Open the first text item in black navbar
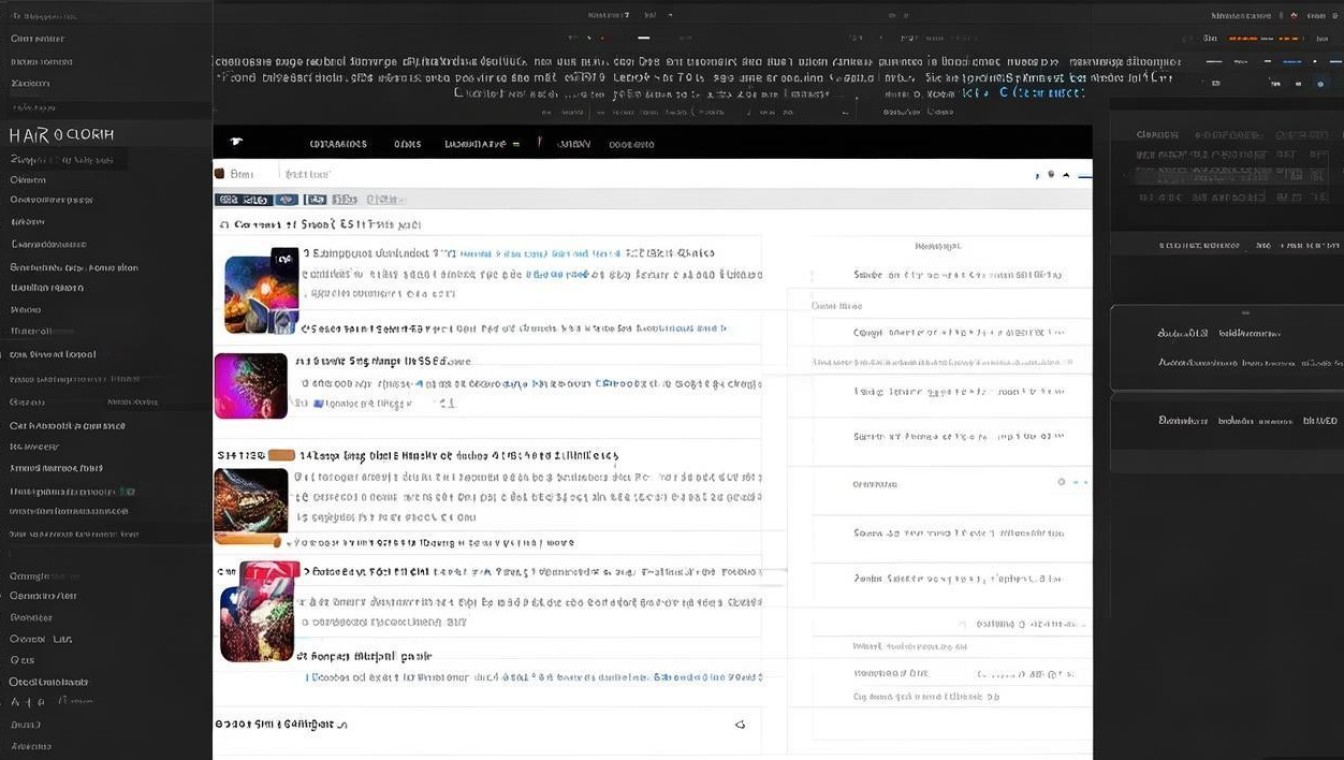 tap(338, 144)
